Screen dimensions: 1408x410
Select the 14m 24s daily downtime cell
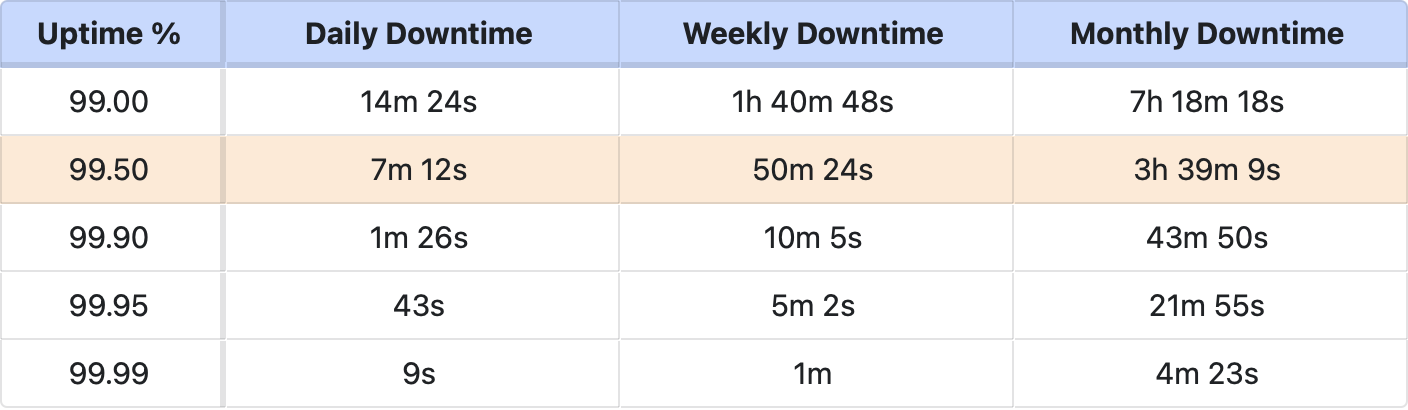pyautogui.click(x=419, y=101)
